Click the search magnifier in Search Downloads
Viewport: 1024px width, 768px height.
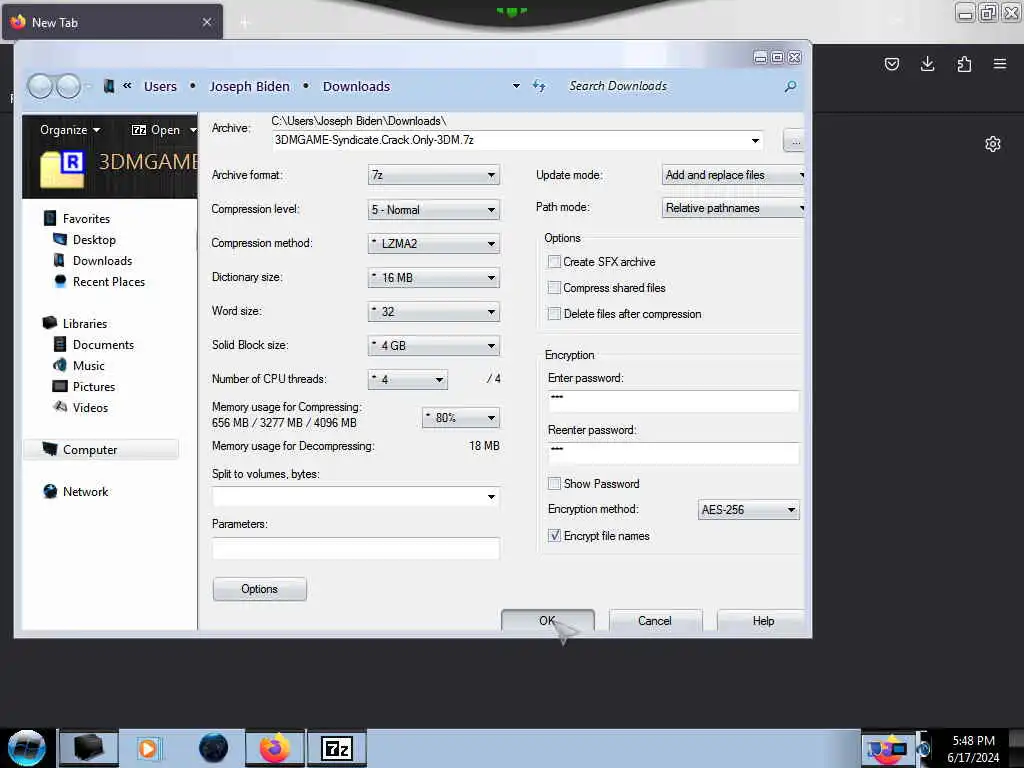pyautogui.click(x=790, y=86)
